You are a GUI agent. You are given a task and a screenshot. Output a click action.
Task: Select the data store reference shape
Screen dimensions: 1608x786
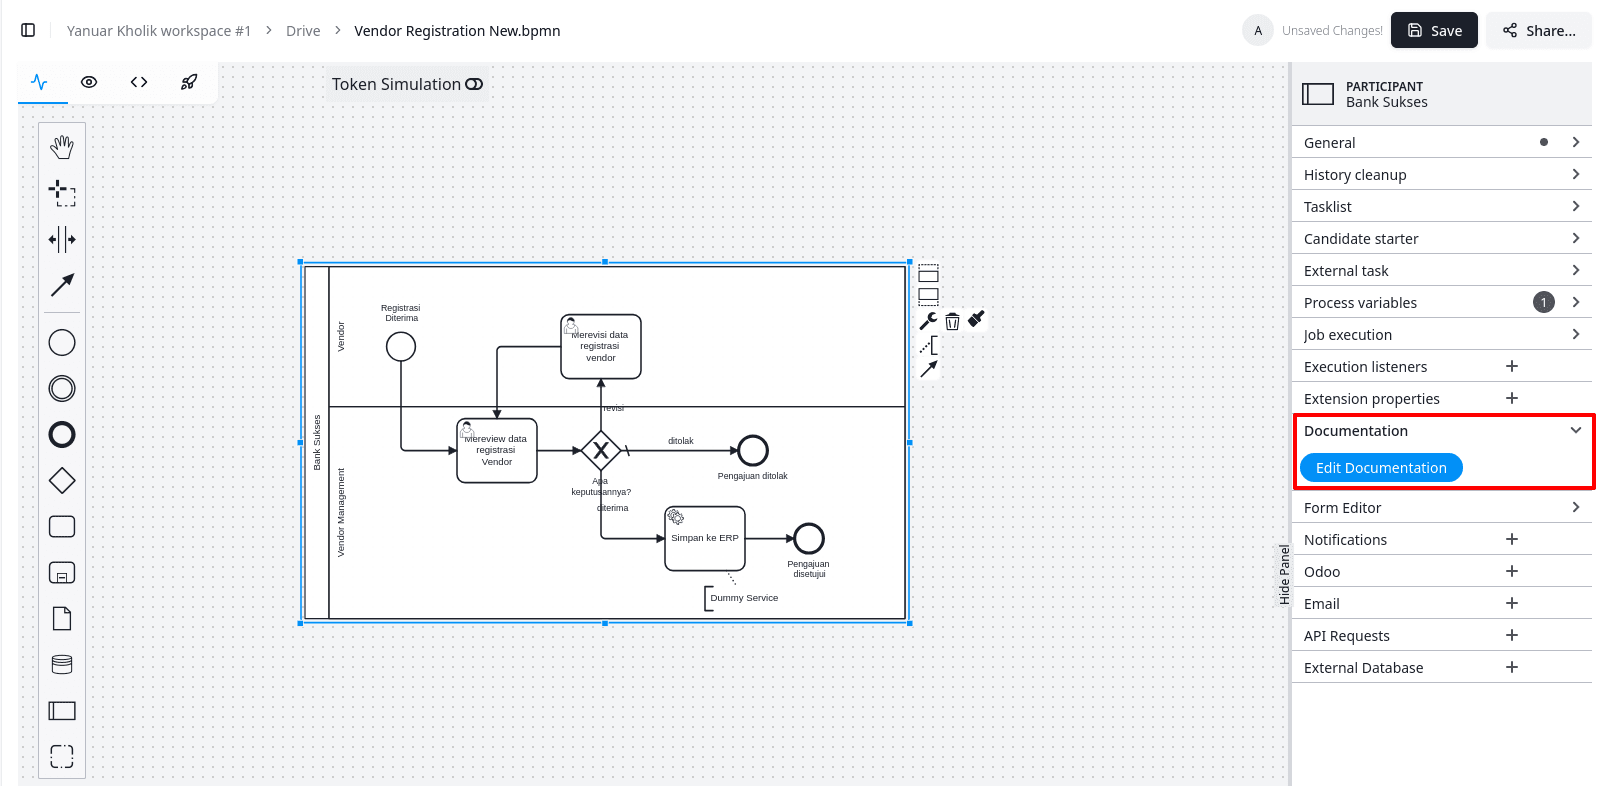pos(62,665)
